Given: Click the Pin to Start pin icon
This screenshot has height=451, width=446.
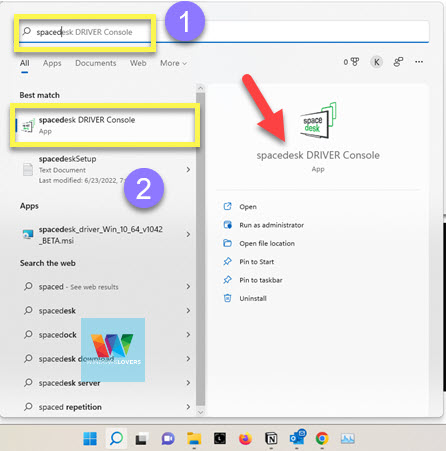Looking at the screenshot, I should click(x=227, y=261).
